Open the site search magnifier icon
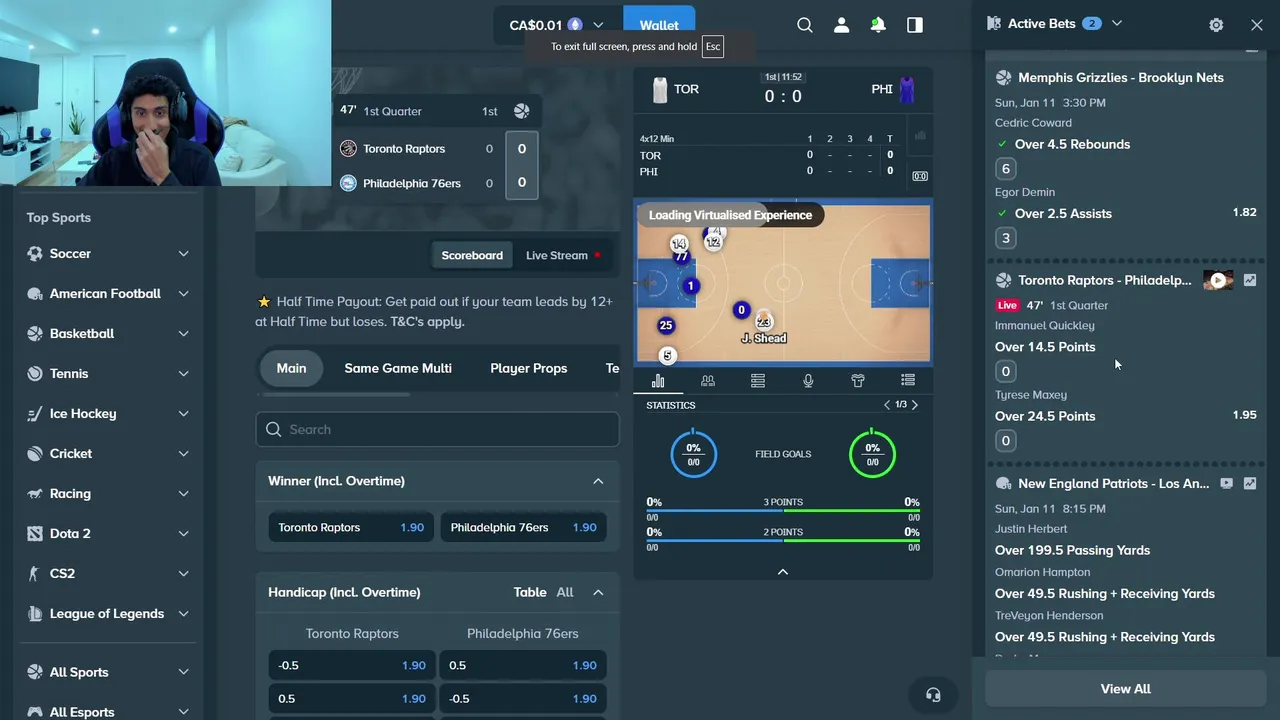This screenshot has height=720, width=1280. coord(805,25)
